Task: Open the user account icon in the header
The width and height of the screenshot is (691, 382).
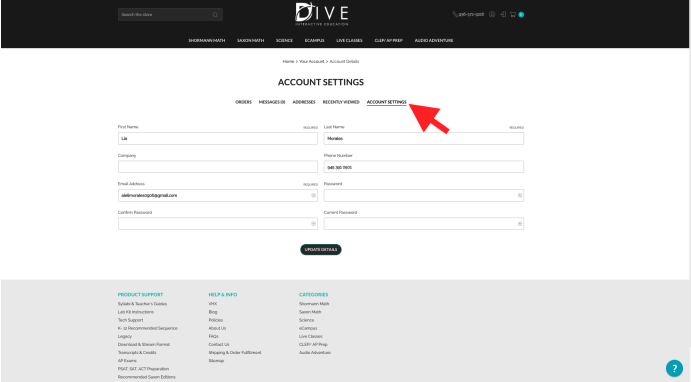Action: click(x=492, y=15)
